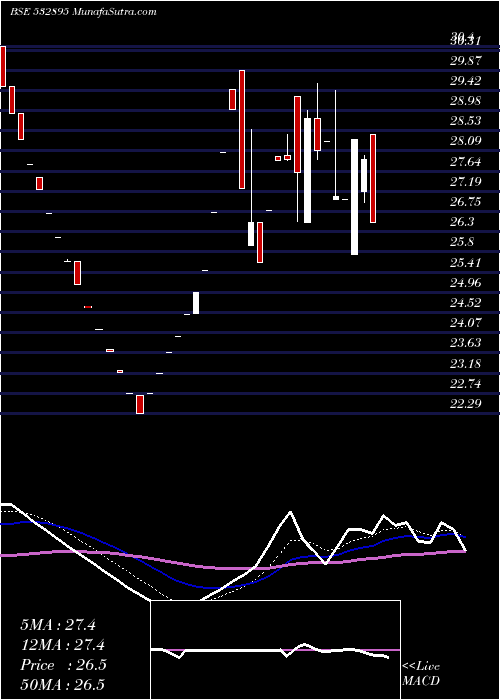Click the lowest red candle near 22.29
500x700 pixels.
pyautogui.click(x=140, y=404)
